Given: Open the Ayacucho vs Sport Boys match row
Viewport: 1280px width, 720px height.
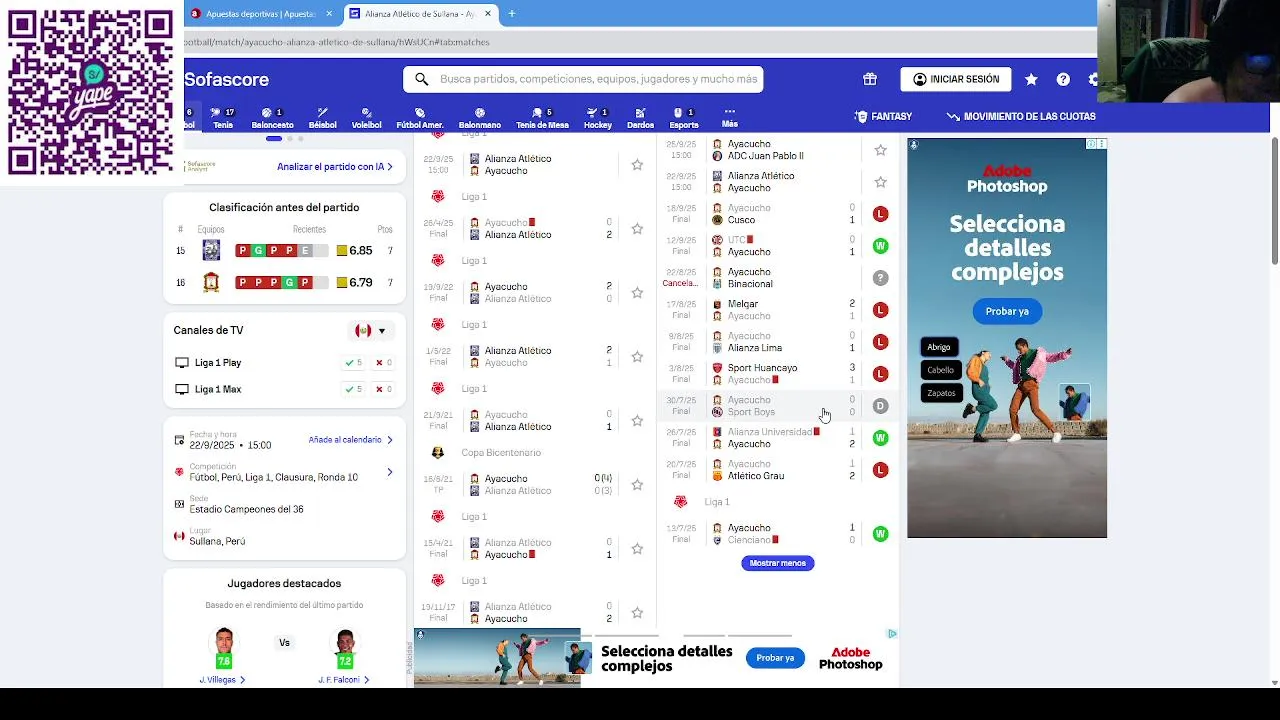Looking at the screenshot, I should point(778,406).
